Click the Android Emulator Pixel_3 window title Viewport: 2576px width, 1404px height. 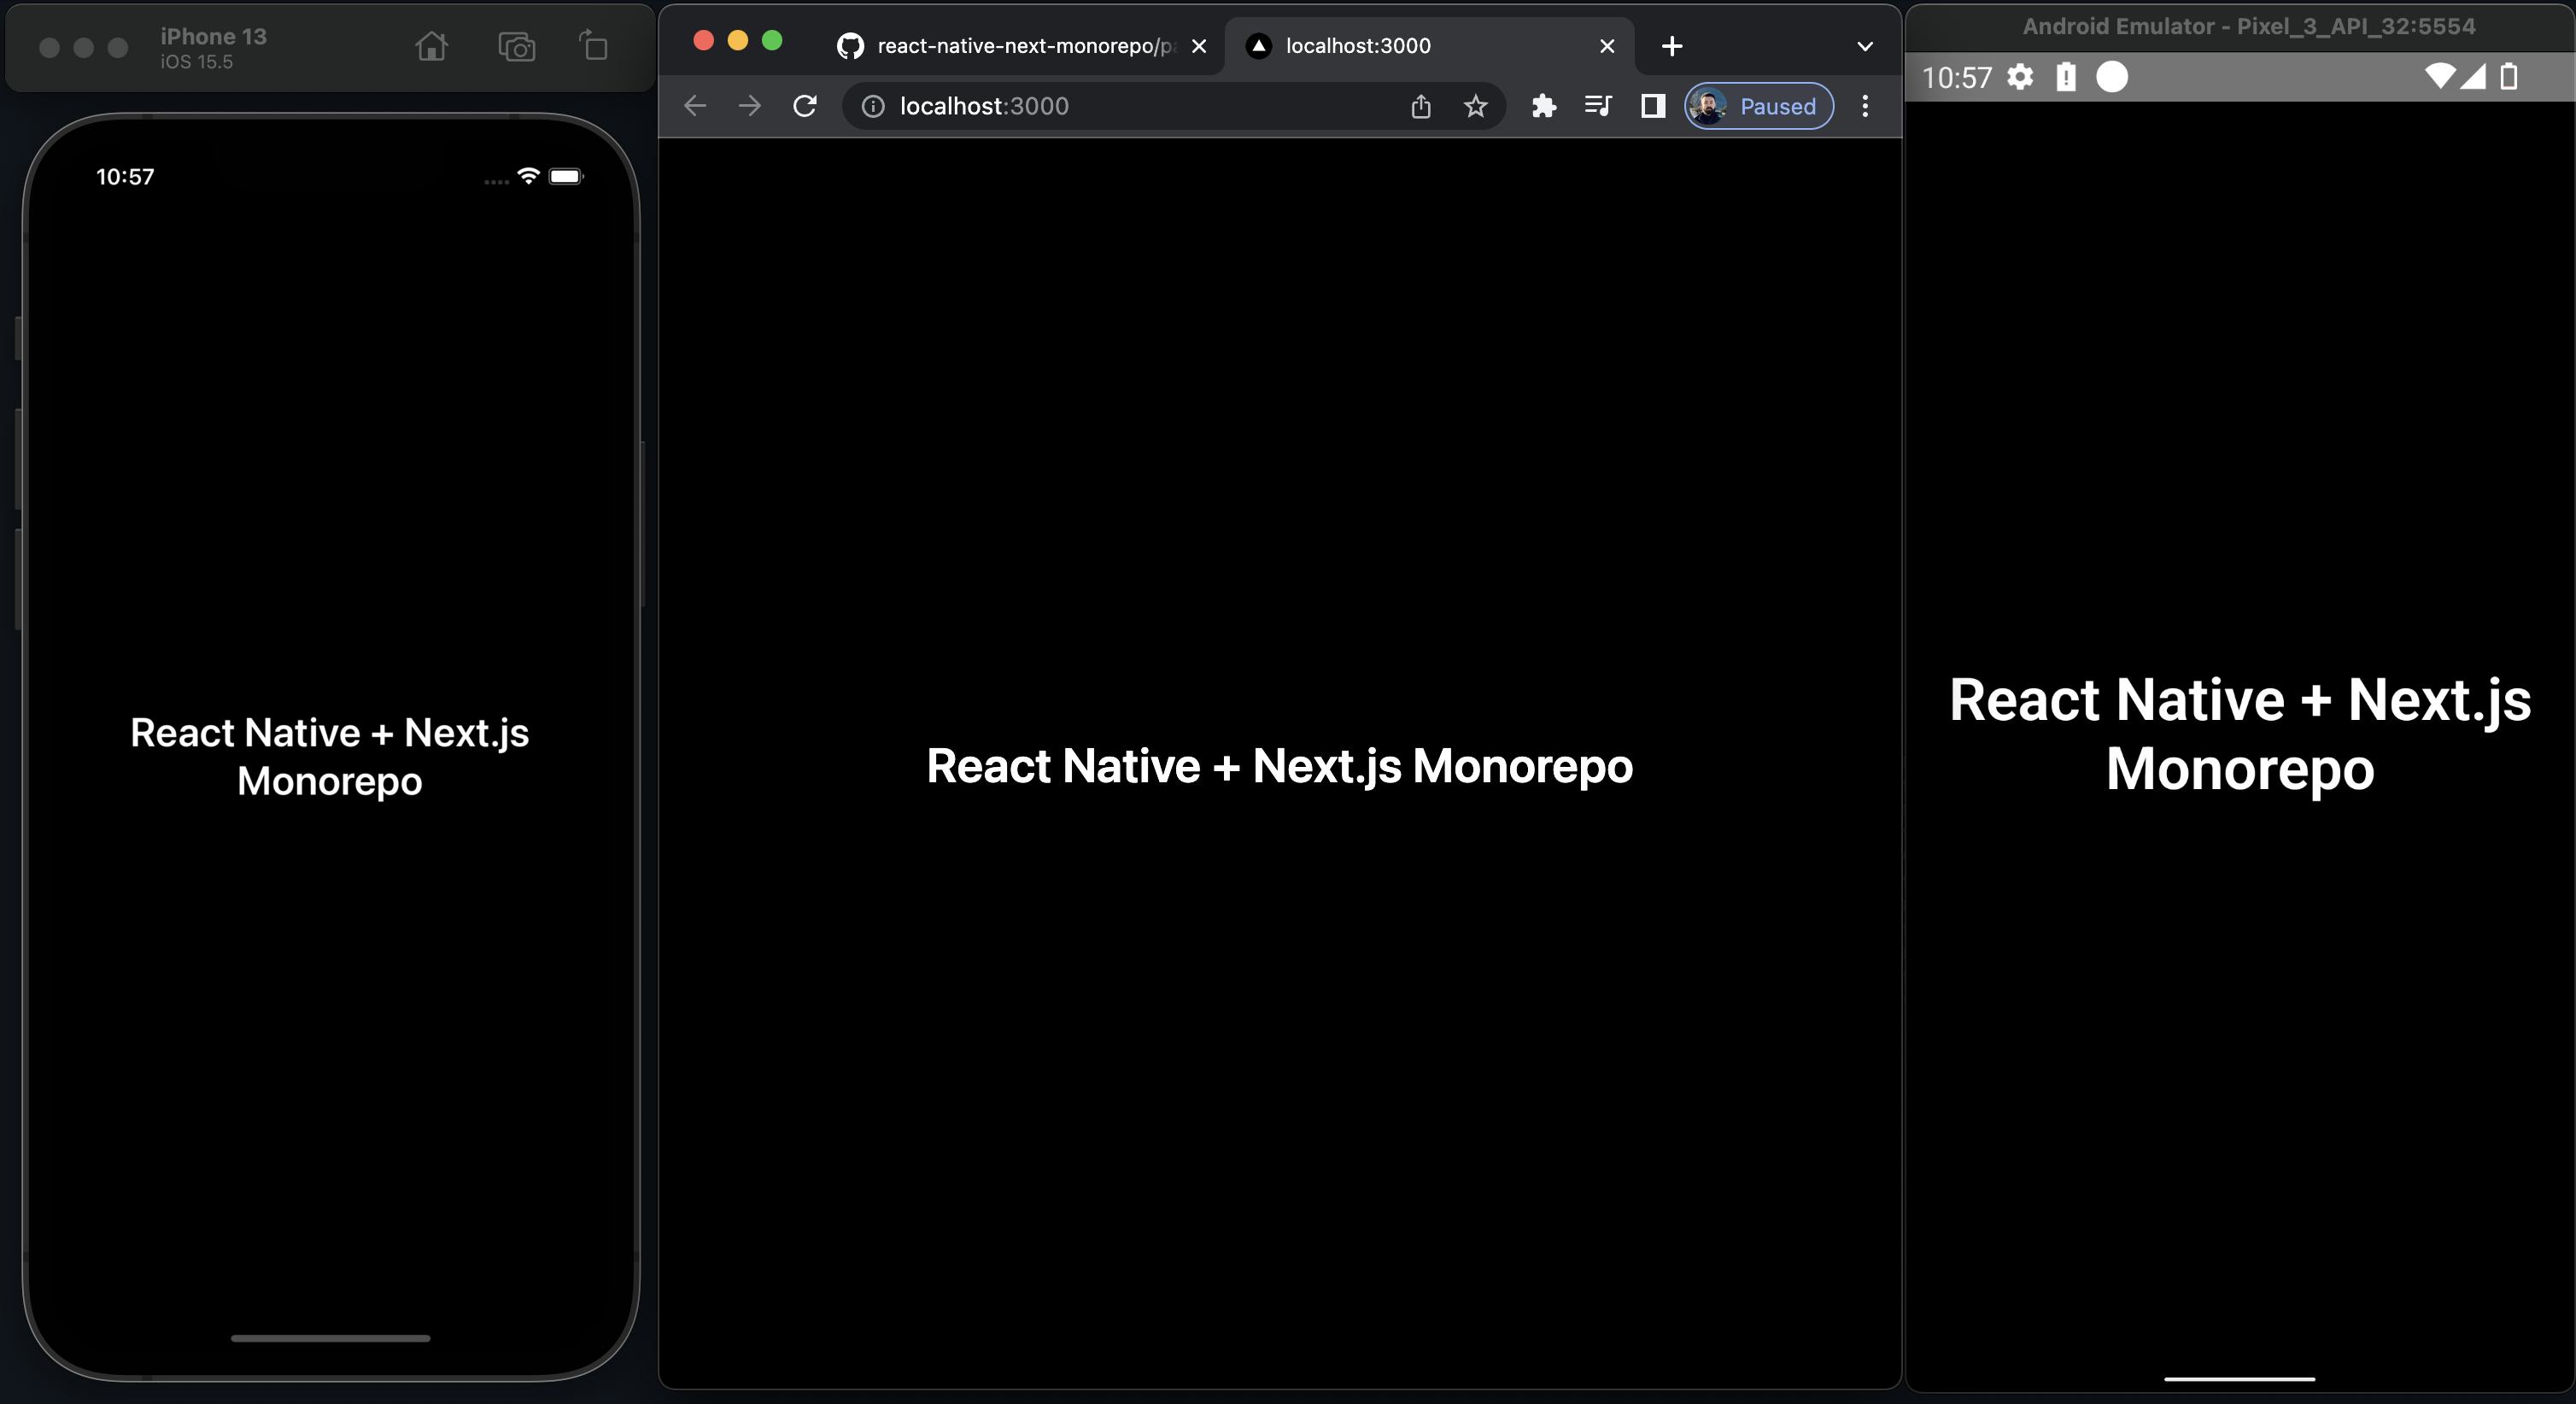click(2249, 26)
